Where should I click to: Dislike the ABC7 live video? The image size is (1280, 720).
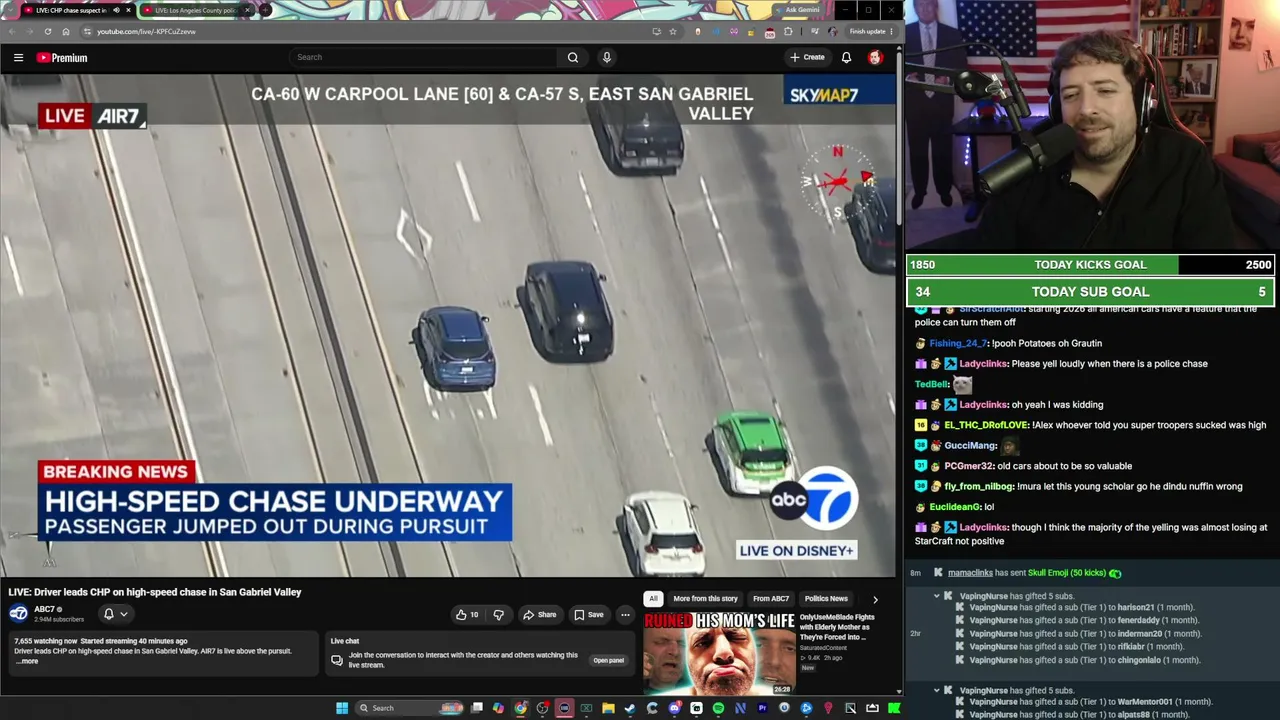pyautogui.click(x=498, y=615)
